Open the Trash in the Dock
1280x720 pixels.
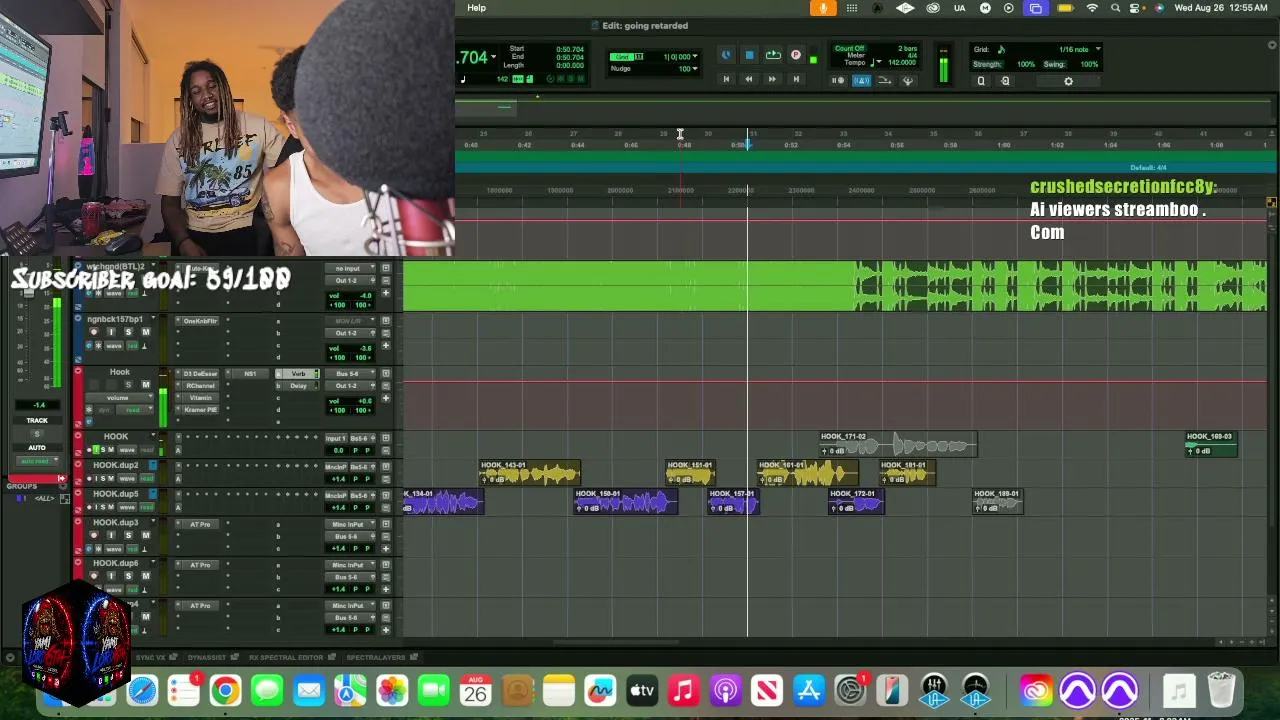coord(1221,690)
